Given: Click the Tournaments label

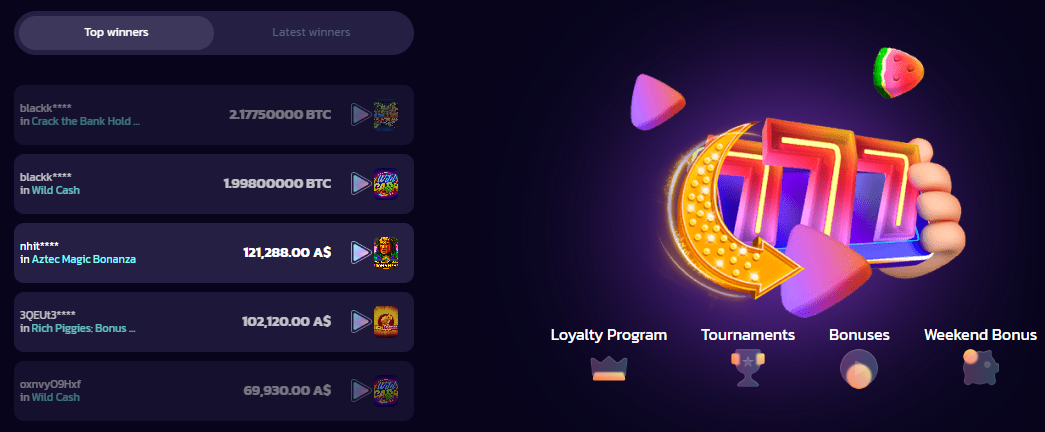Looking at the screenshot, I should coord(748,335).
